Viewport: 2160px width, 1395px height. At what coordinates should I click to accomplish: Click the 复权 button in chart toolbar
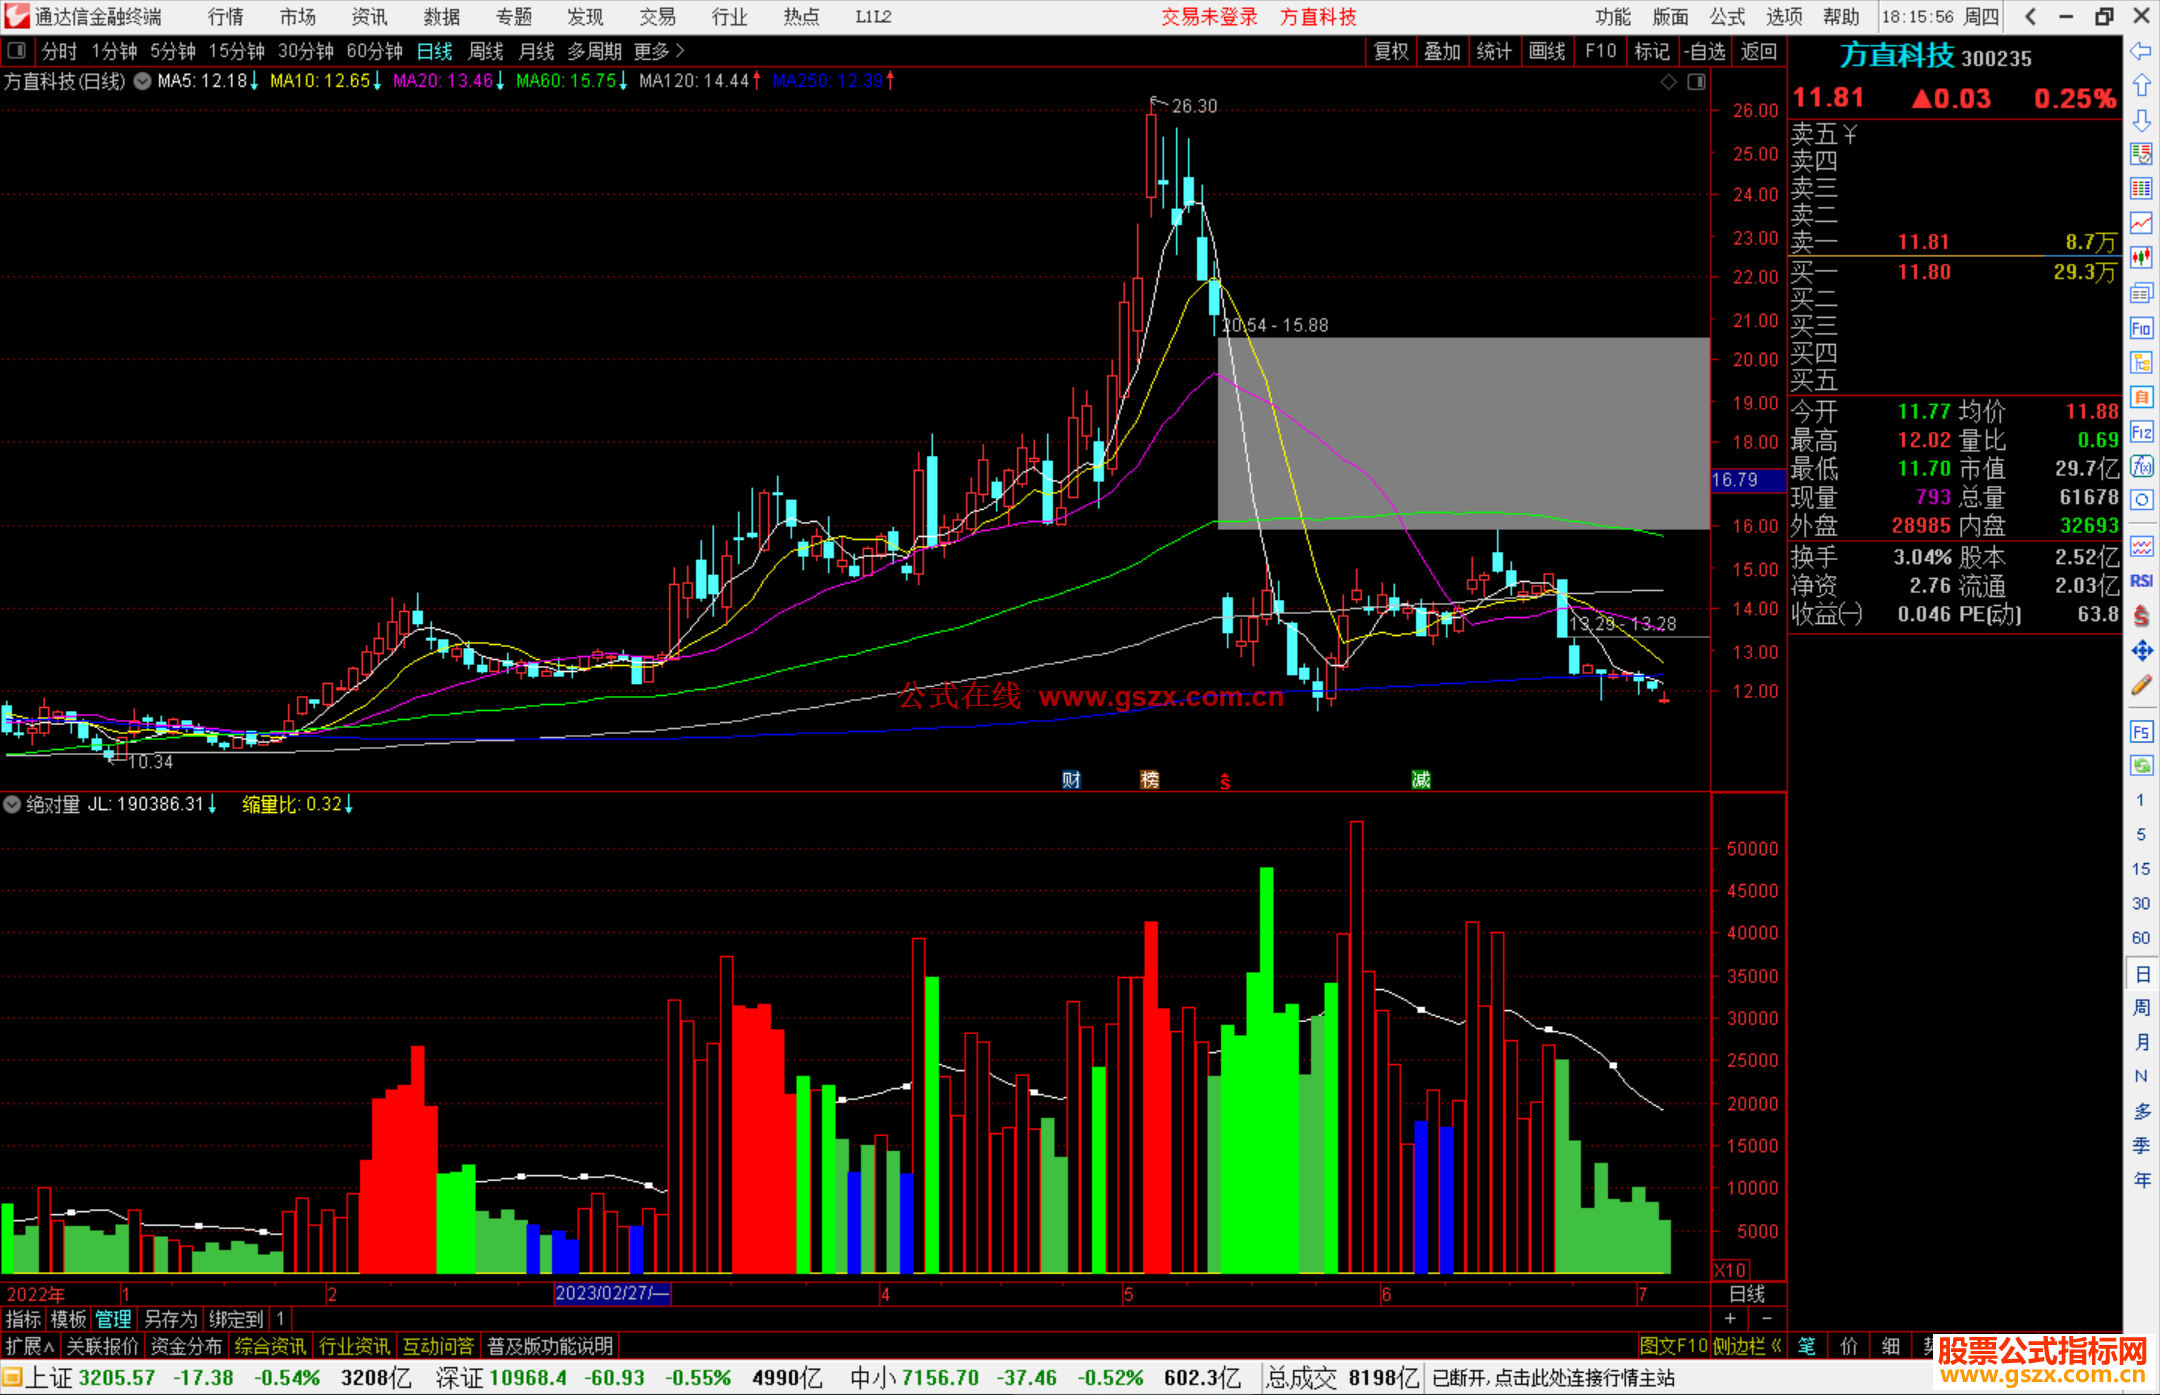1390,51
